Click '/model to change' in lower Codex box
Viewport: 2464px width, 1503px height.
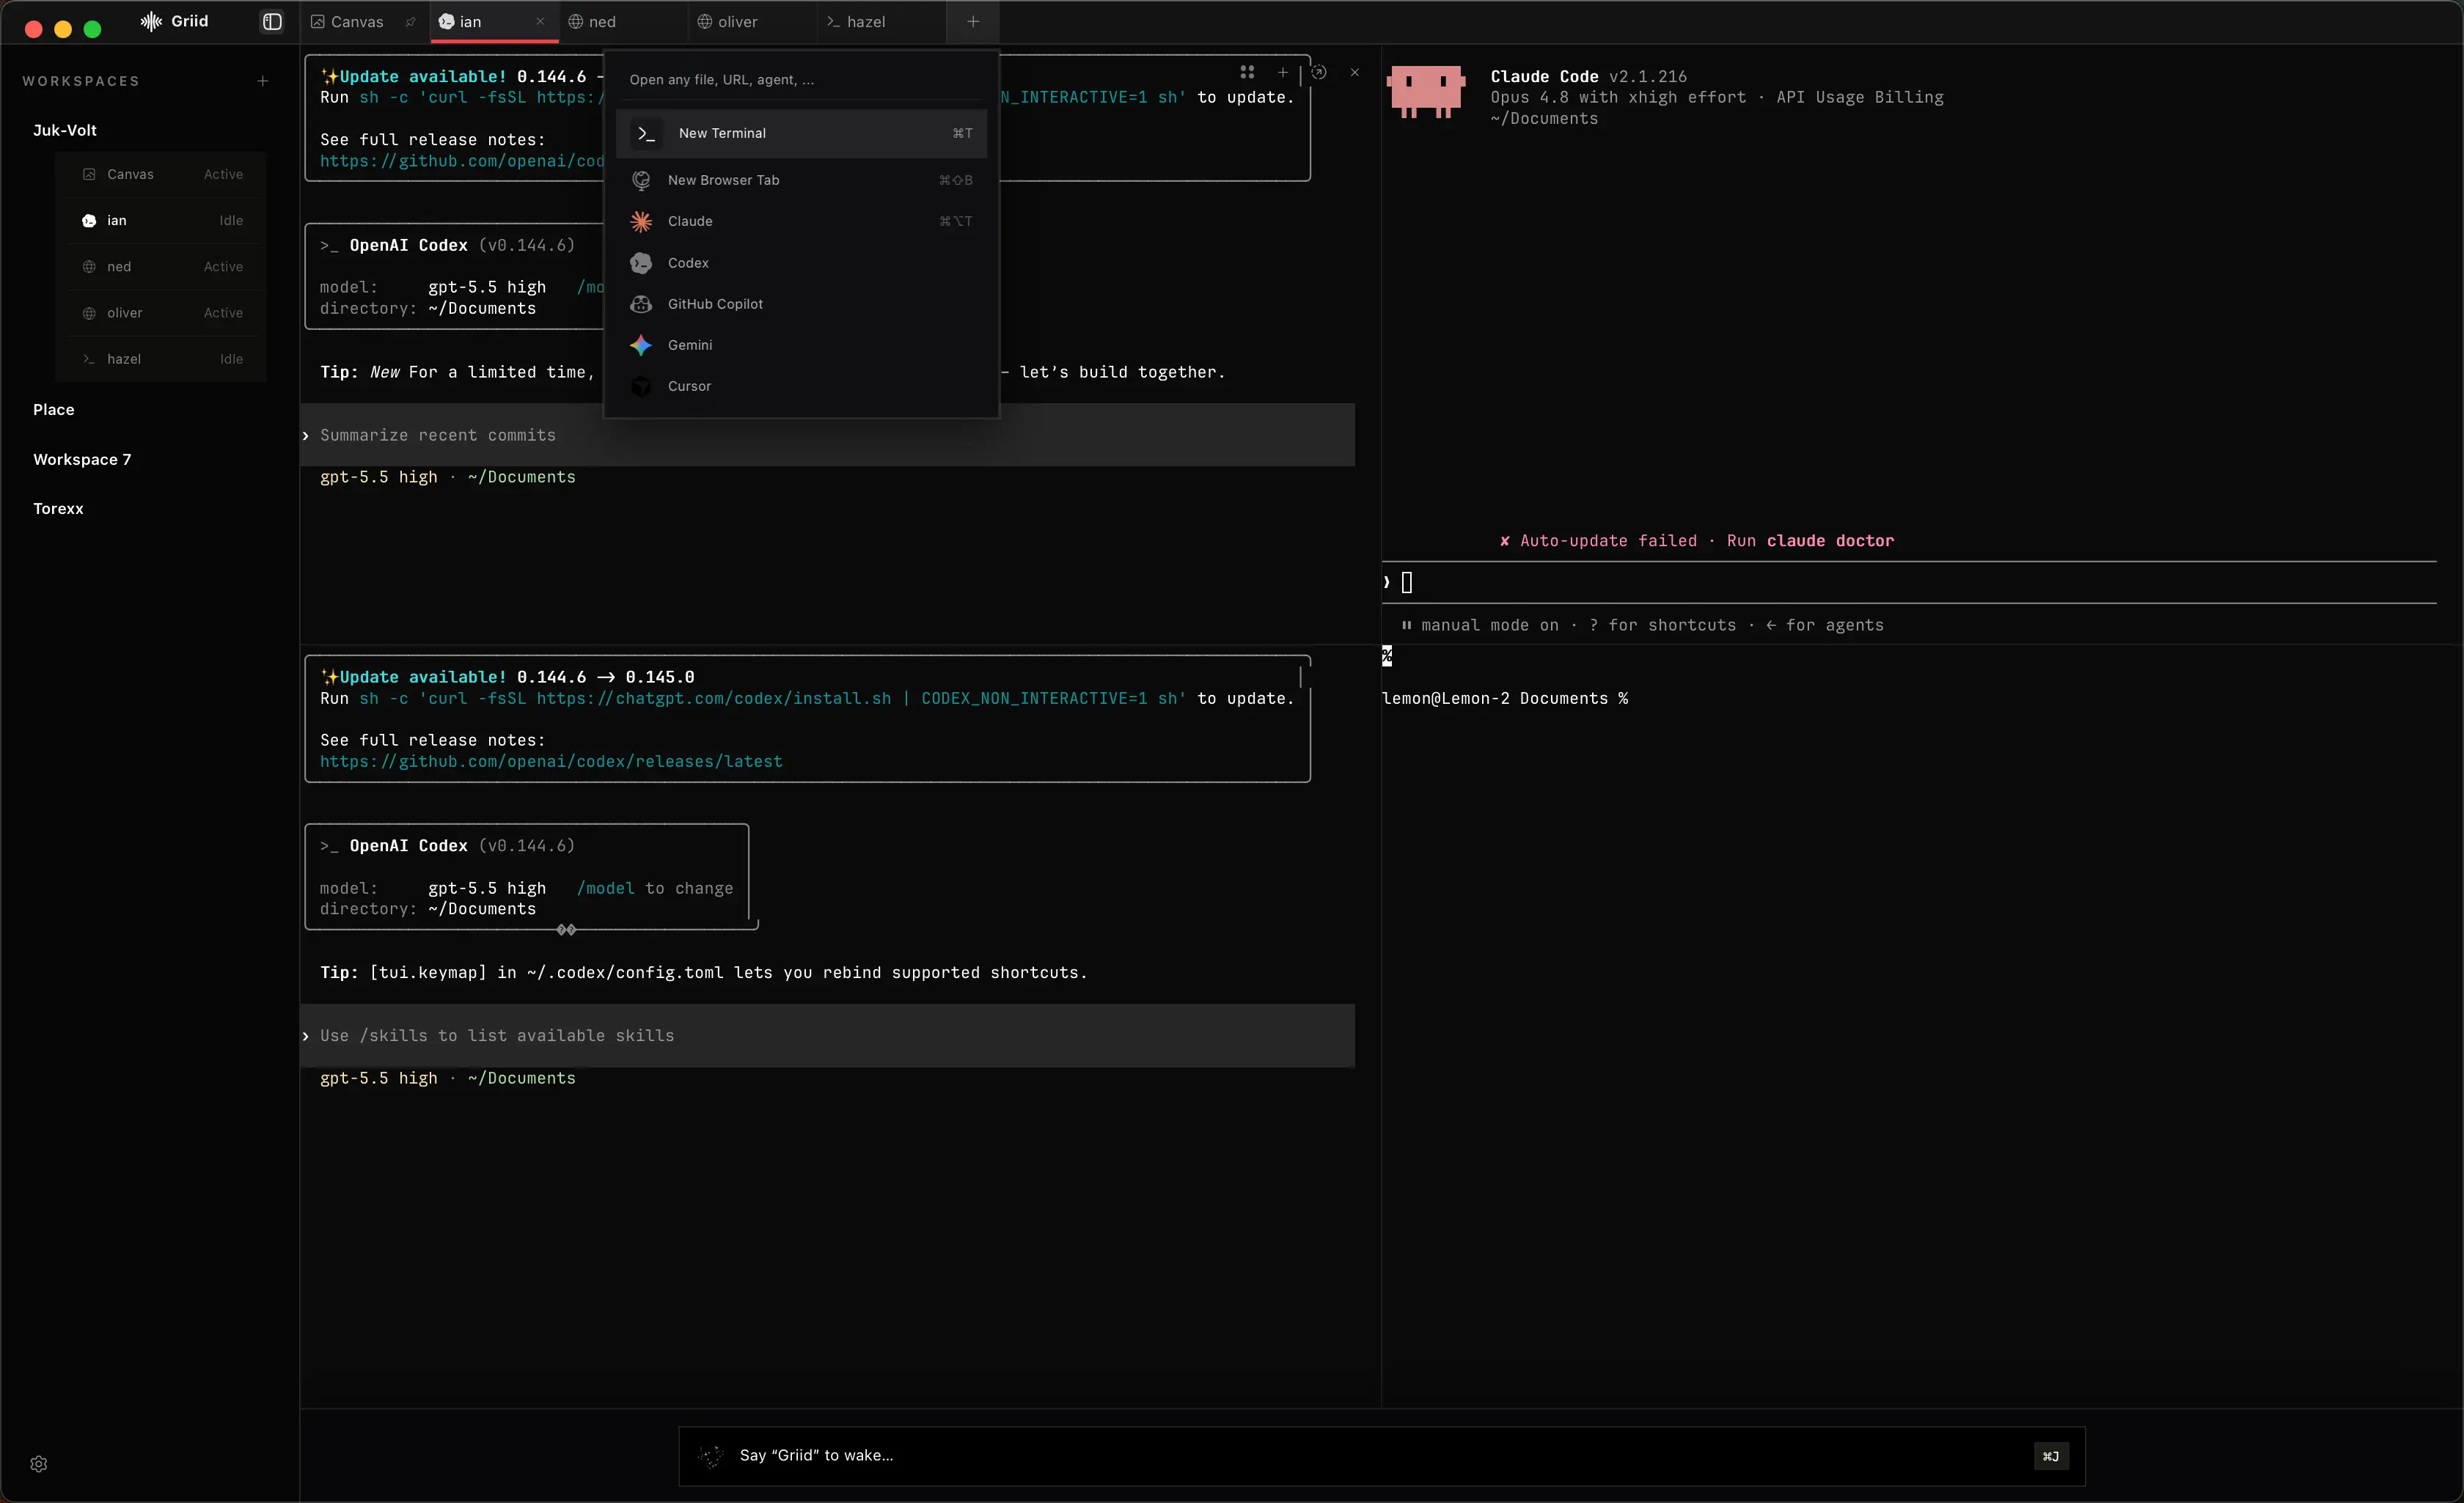click(655, 888)
